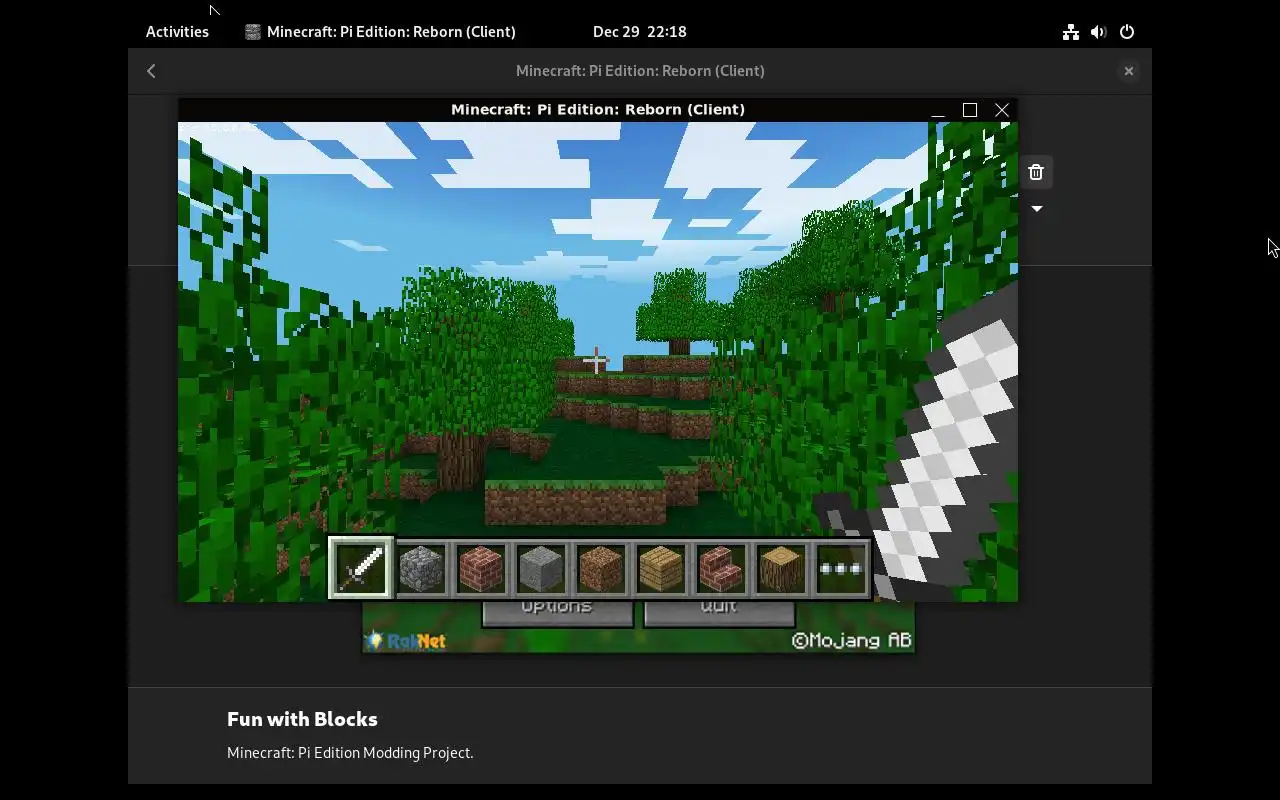Close the Minecraft game window
This screenshot has height=800, width=1280.
coord(1002,110)
